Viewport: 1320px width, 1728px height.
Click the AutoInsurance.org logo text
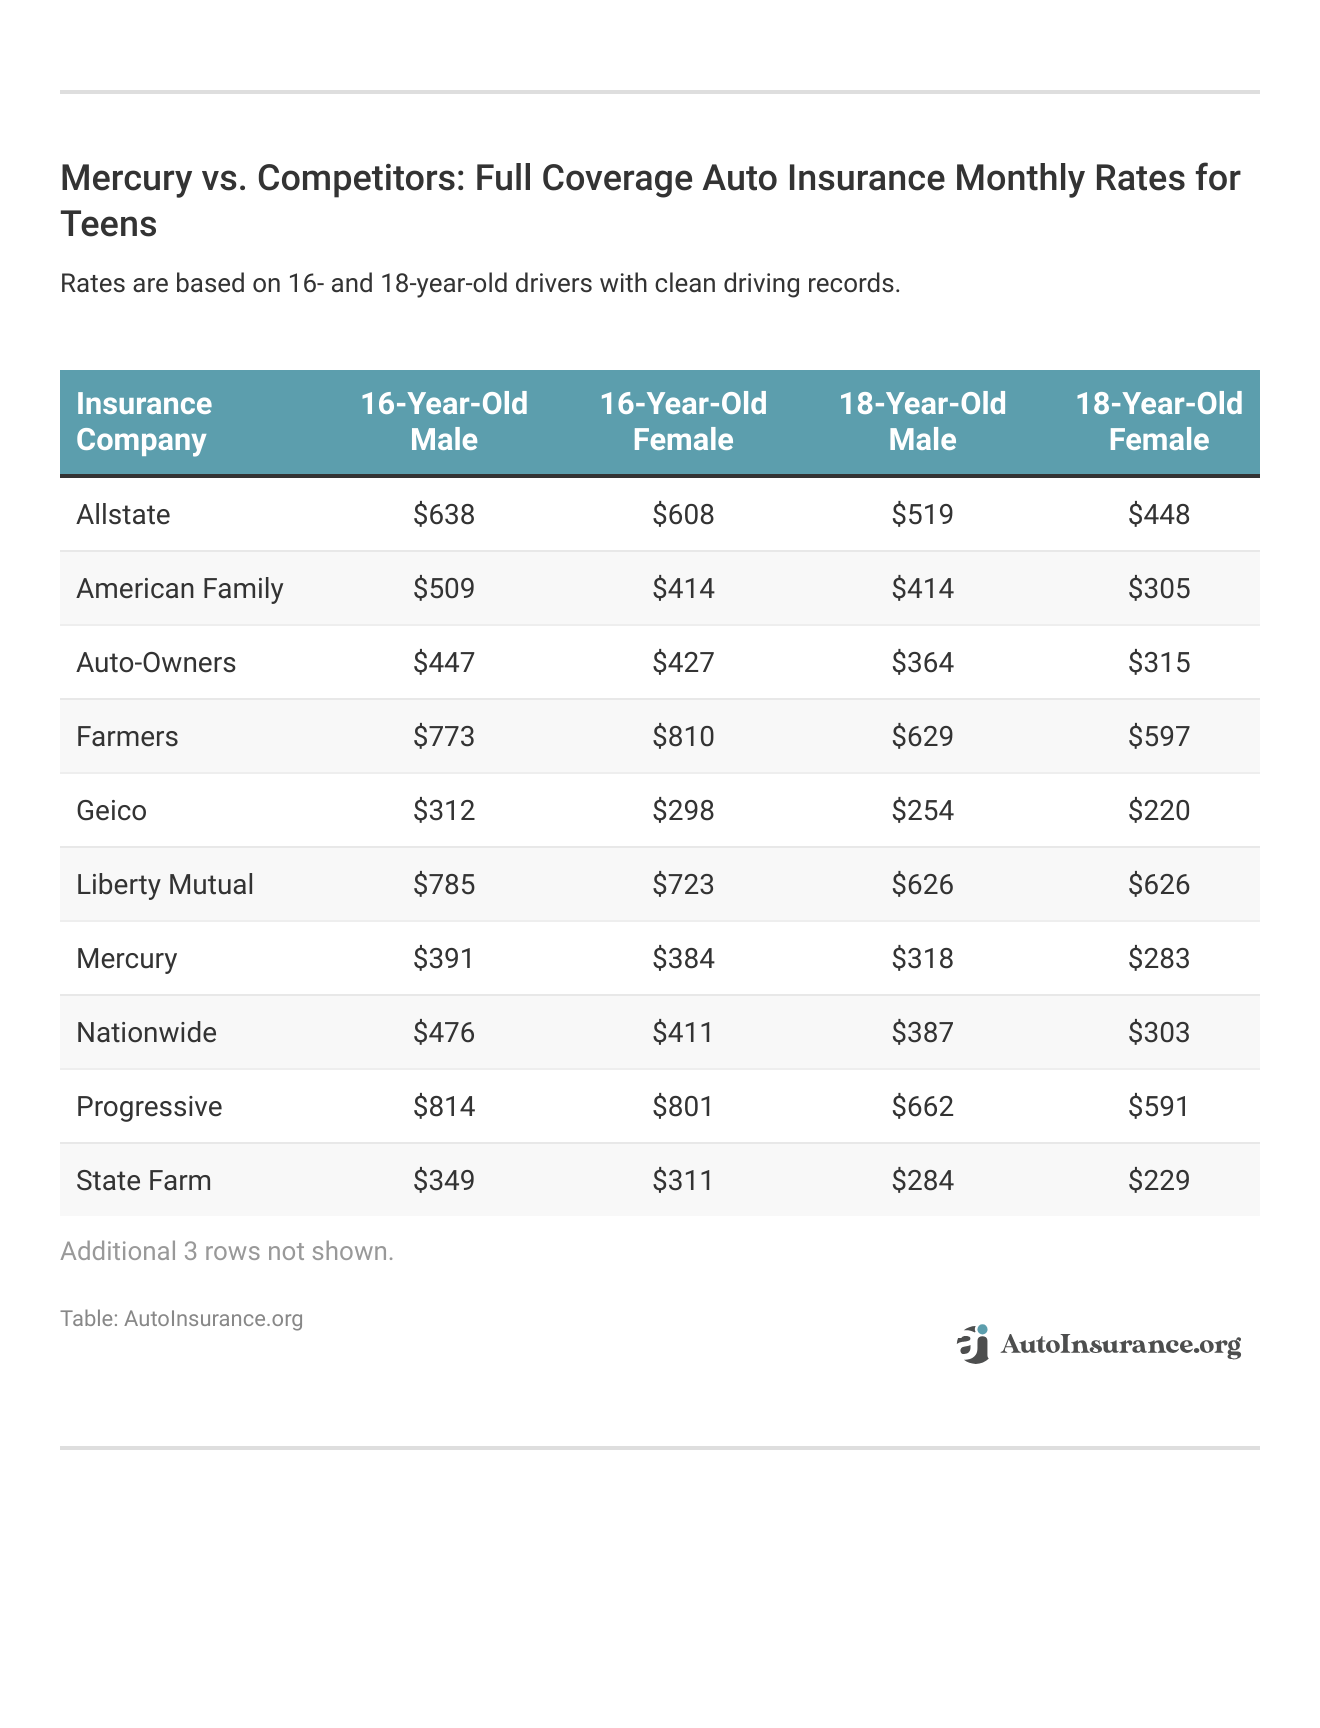[1120, 1345]
